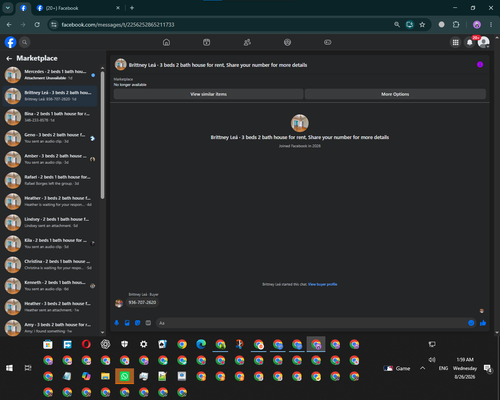Open Settings gear on the taskbar
The image size is (500, 400).
tap(144, 344)
